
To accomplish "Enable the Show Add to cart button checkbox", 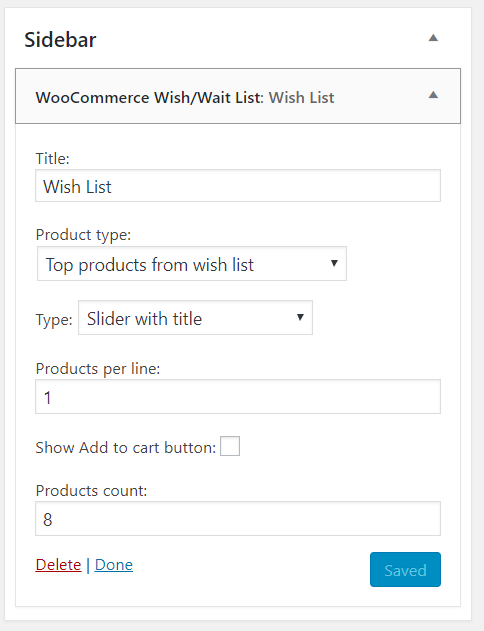I will (x=230, y=446).
